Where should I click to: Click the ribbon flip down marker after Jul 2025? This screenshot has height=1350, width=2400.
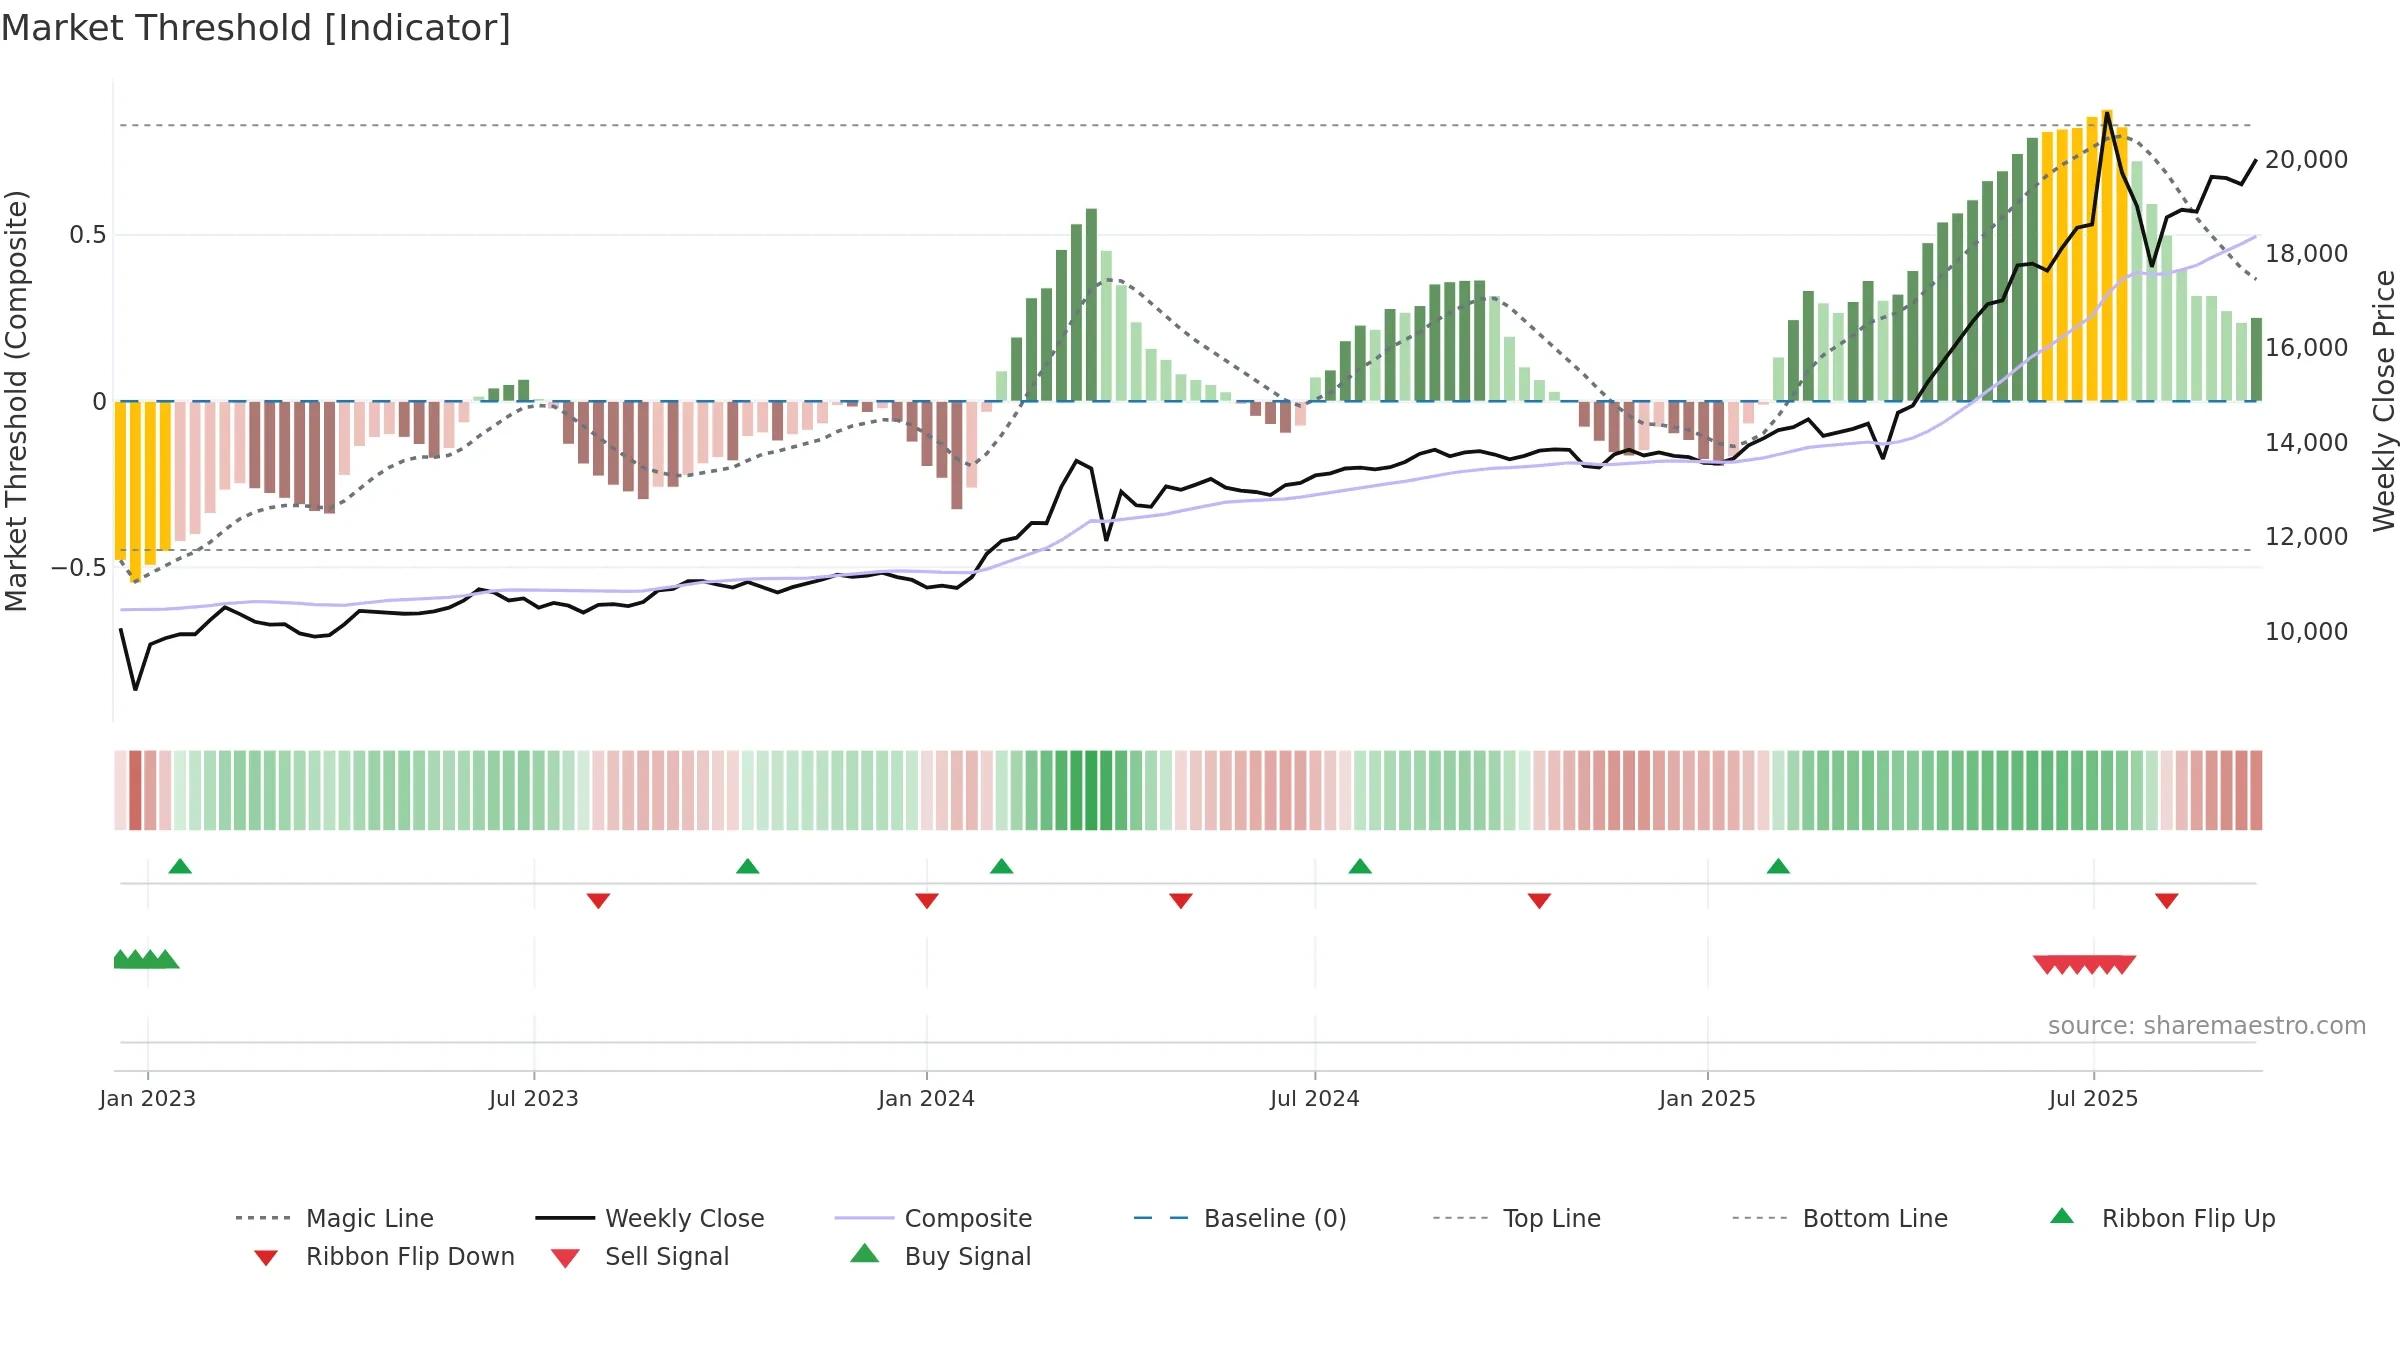(2167, 901)
